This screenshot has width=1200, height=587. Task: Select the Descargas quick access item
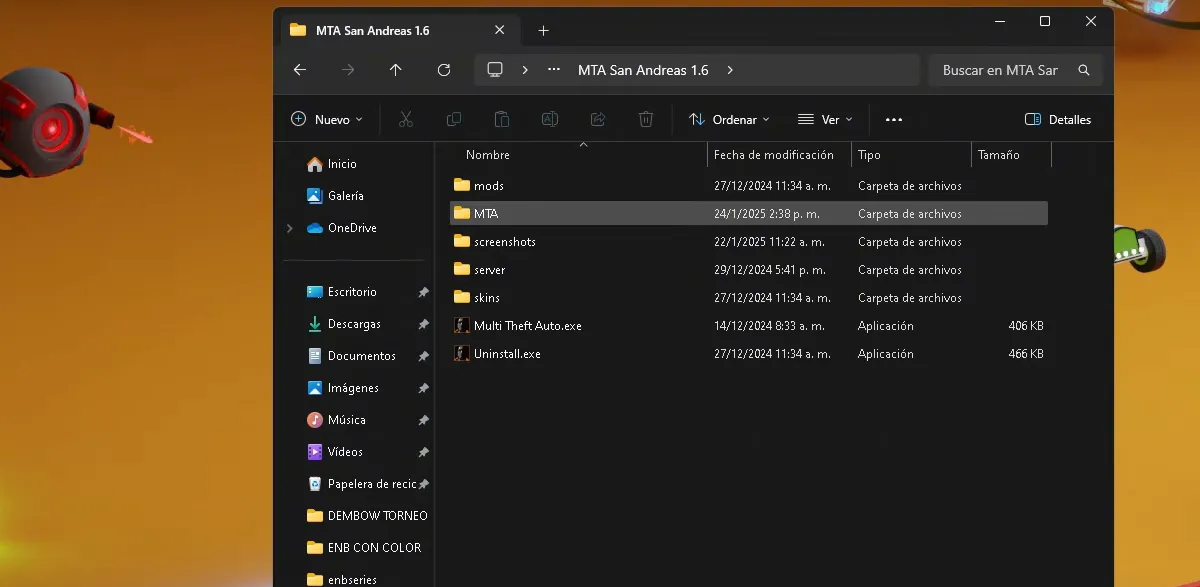tap(354, 324)
